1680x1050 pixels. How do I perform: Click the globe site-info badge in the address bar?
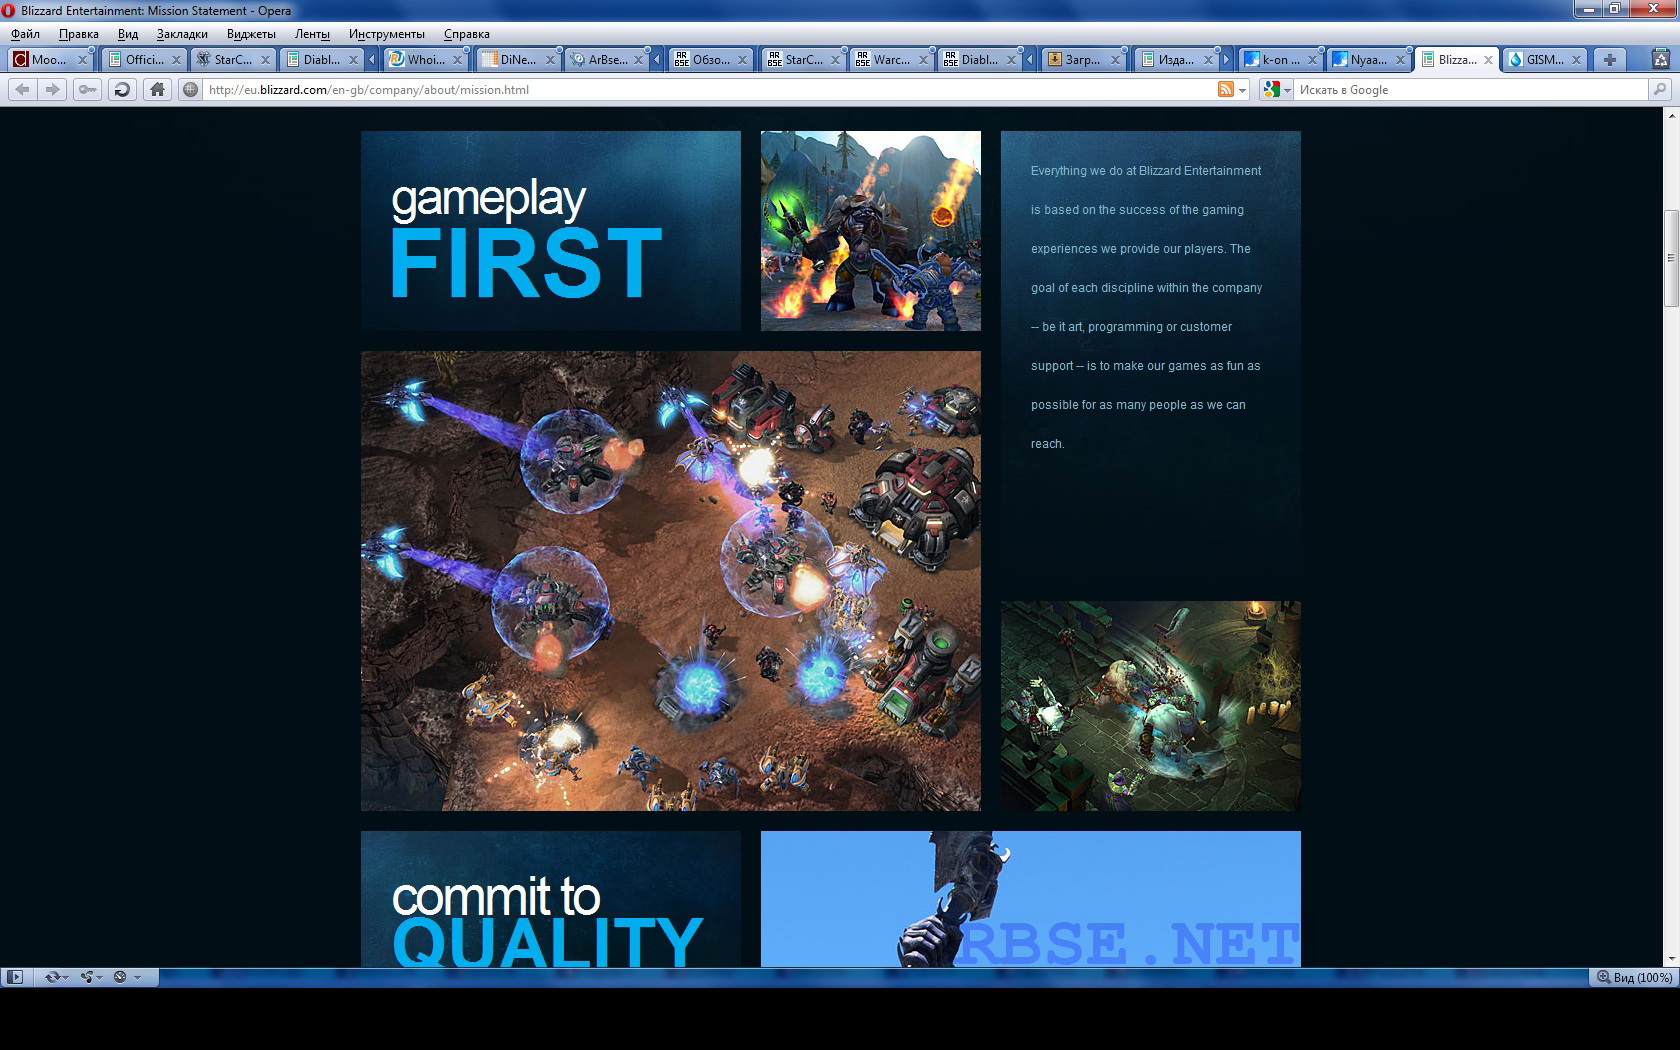point(191,90)
